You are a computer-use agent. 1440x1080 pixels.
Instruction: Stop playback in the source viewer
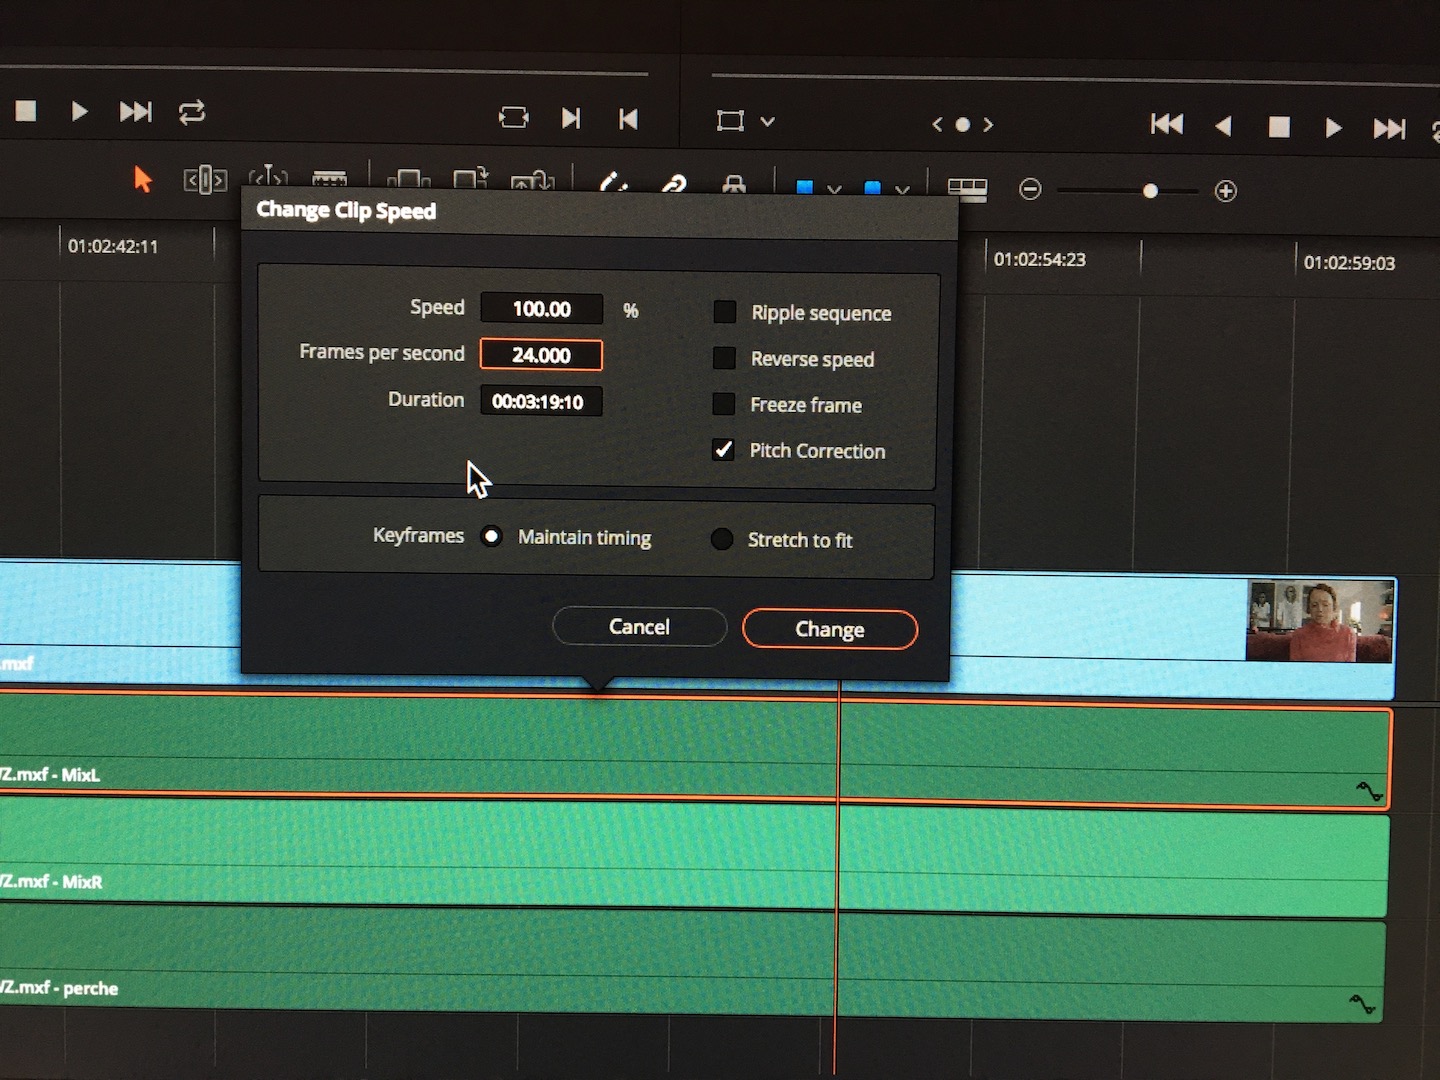point(26,110)
